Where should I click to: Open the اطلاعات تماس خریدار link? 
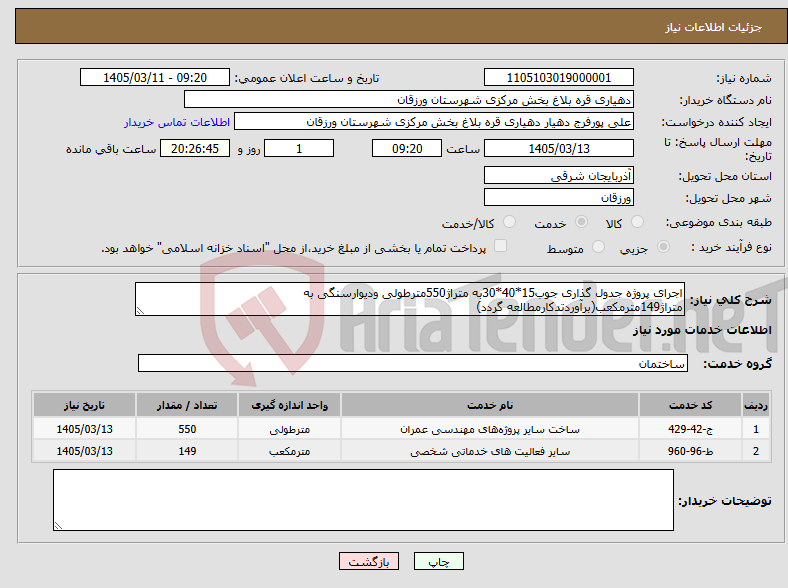coord(177,122)
